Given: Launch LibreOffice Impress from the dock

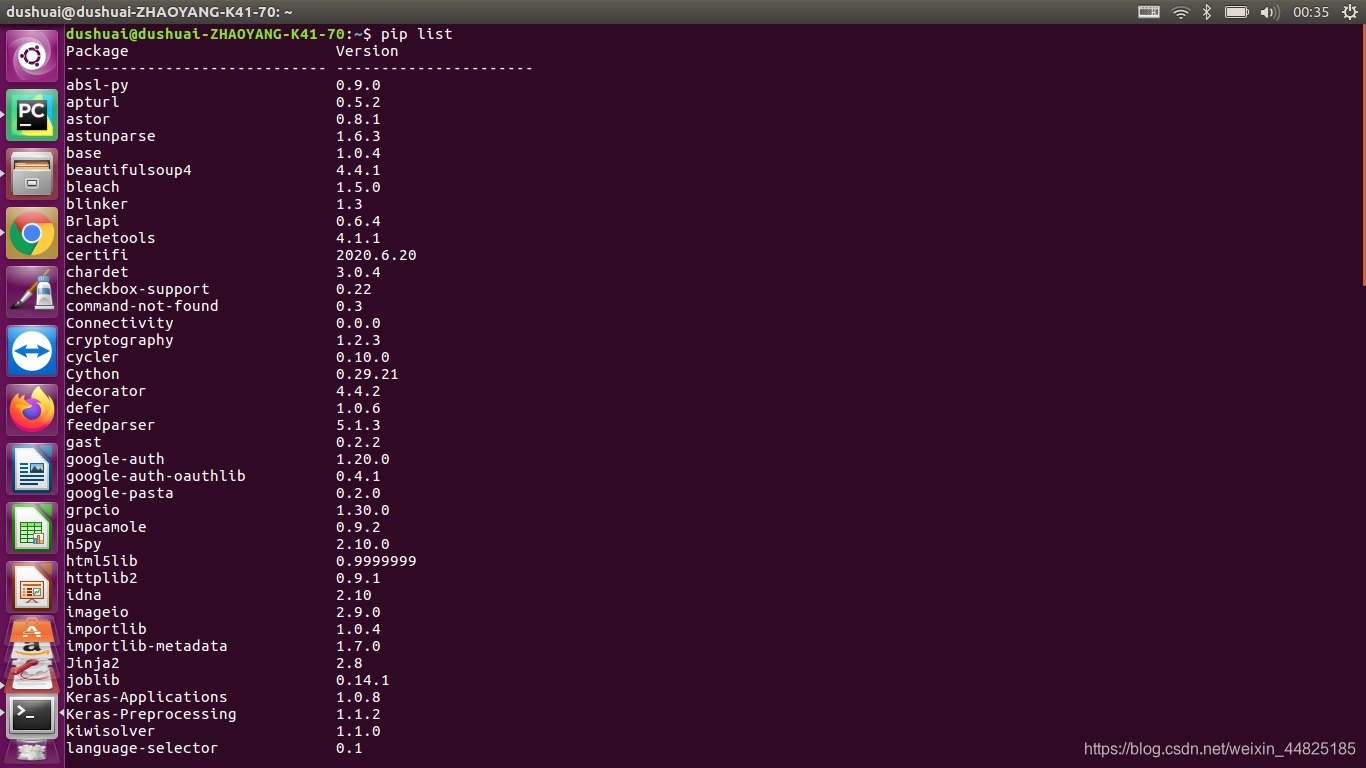Looking at the screenshot, I should (x=32, y=587).
